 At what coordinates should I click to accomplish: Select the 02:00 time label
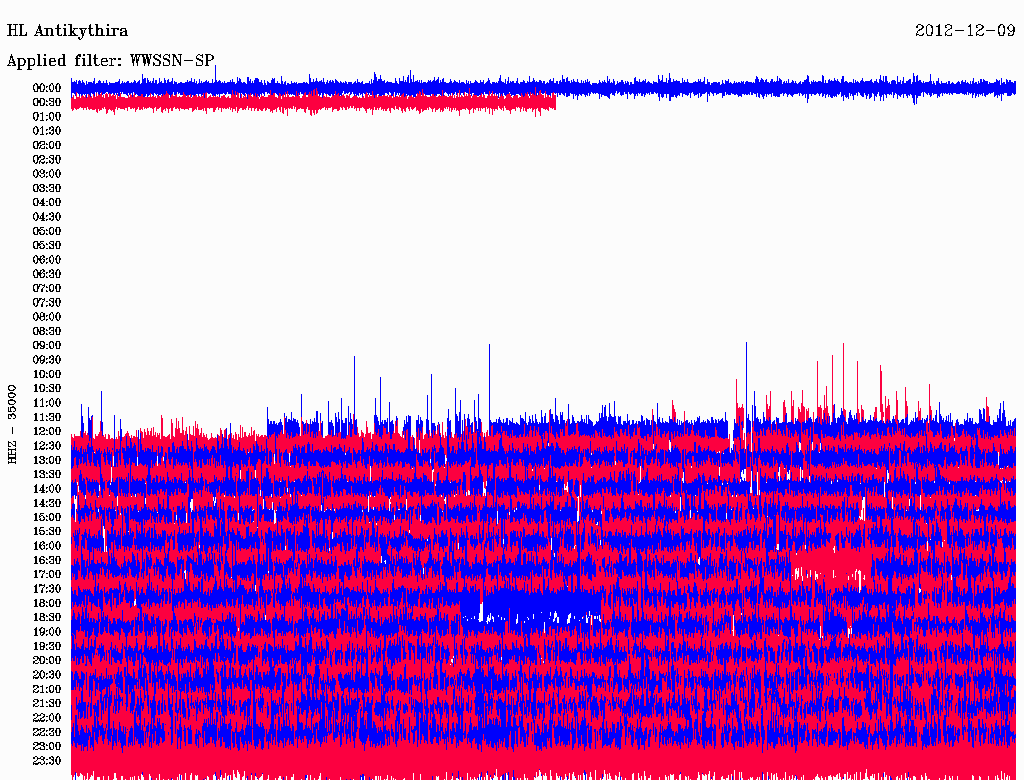pos(47,145)
